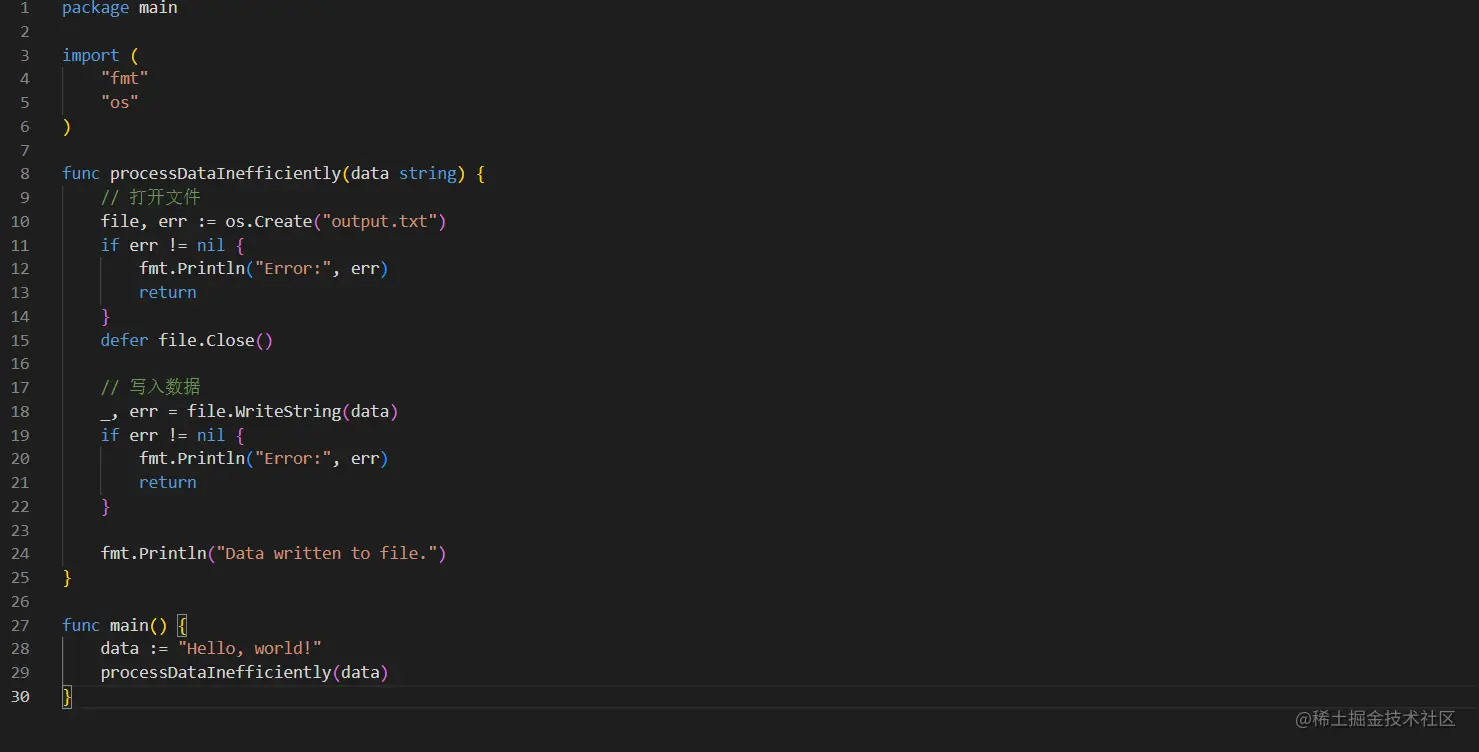Click the 'data' variable on line 28
Viewport: 1479px width, 752px height.
tap(120, 648)
